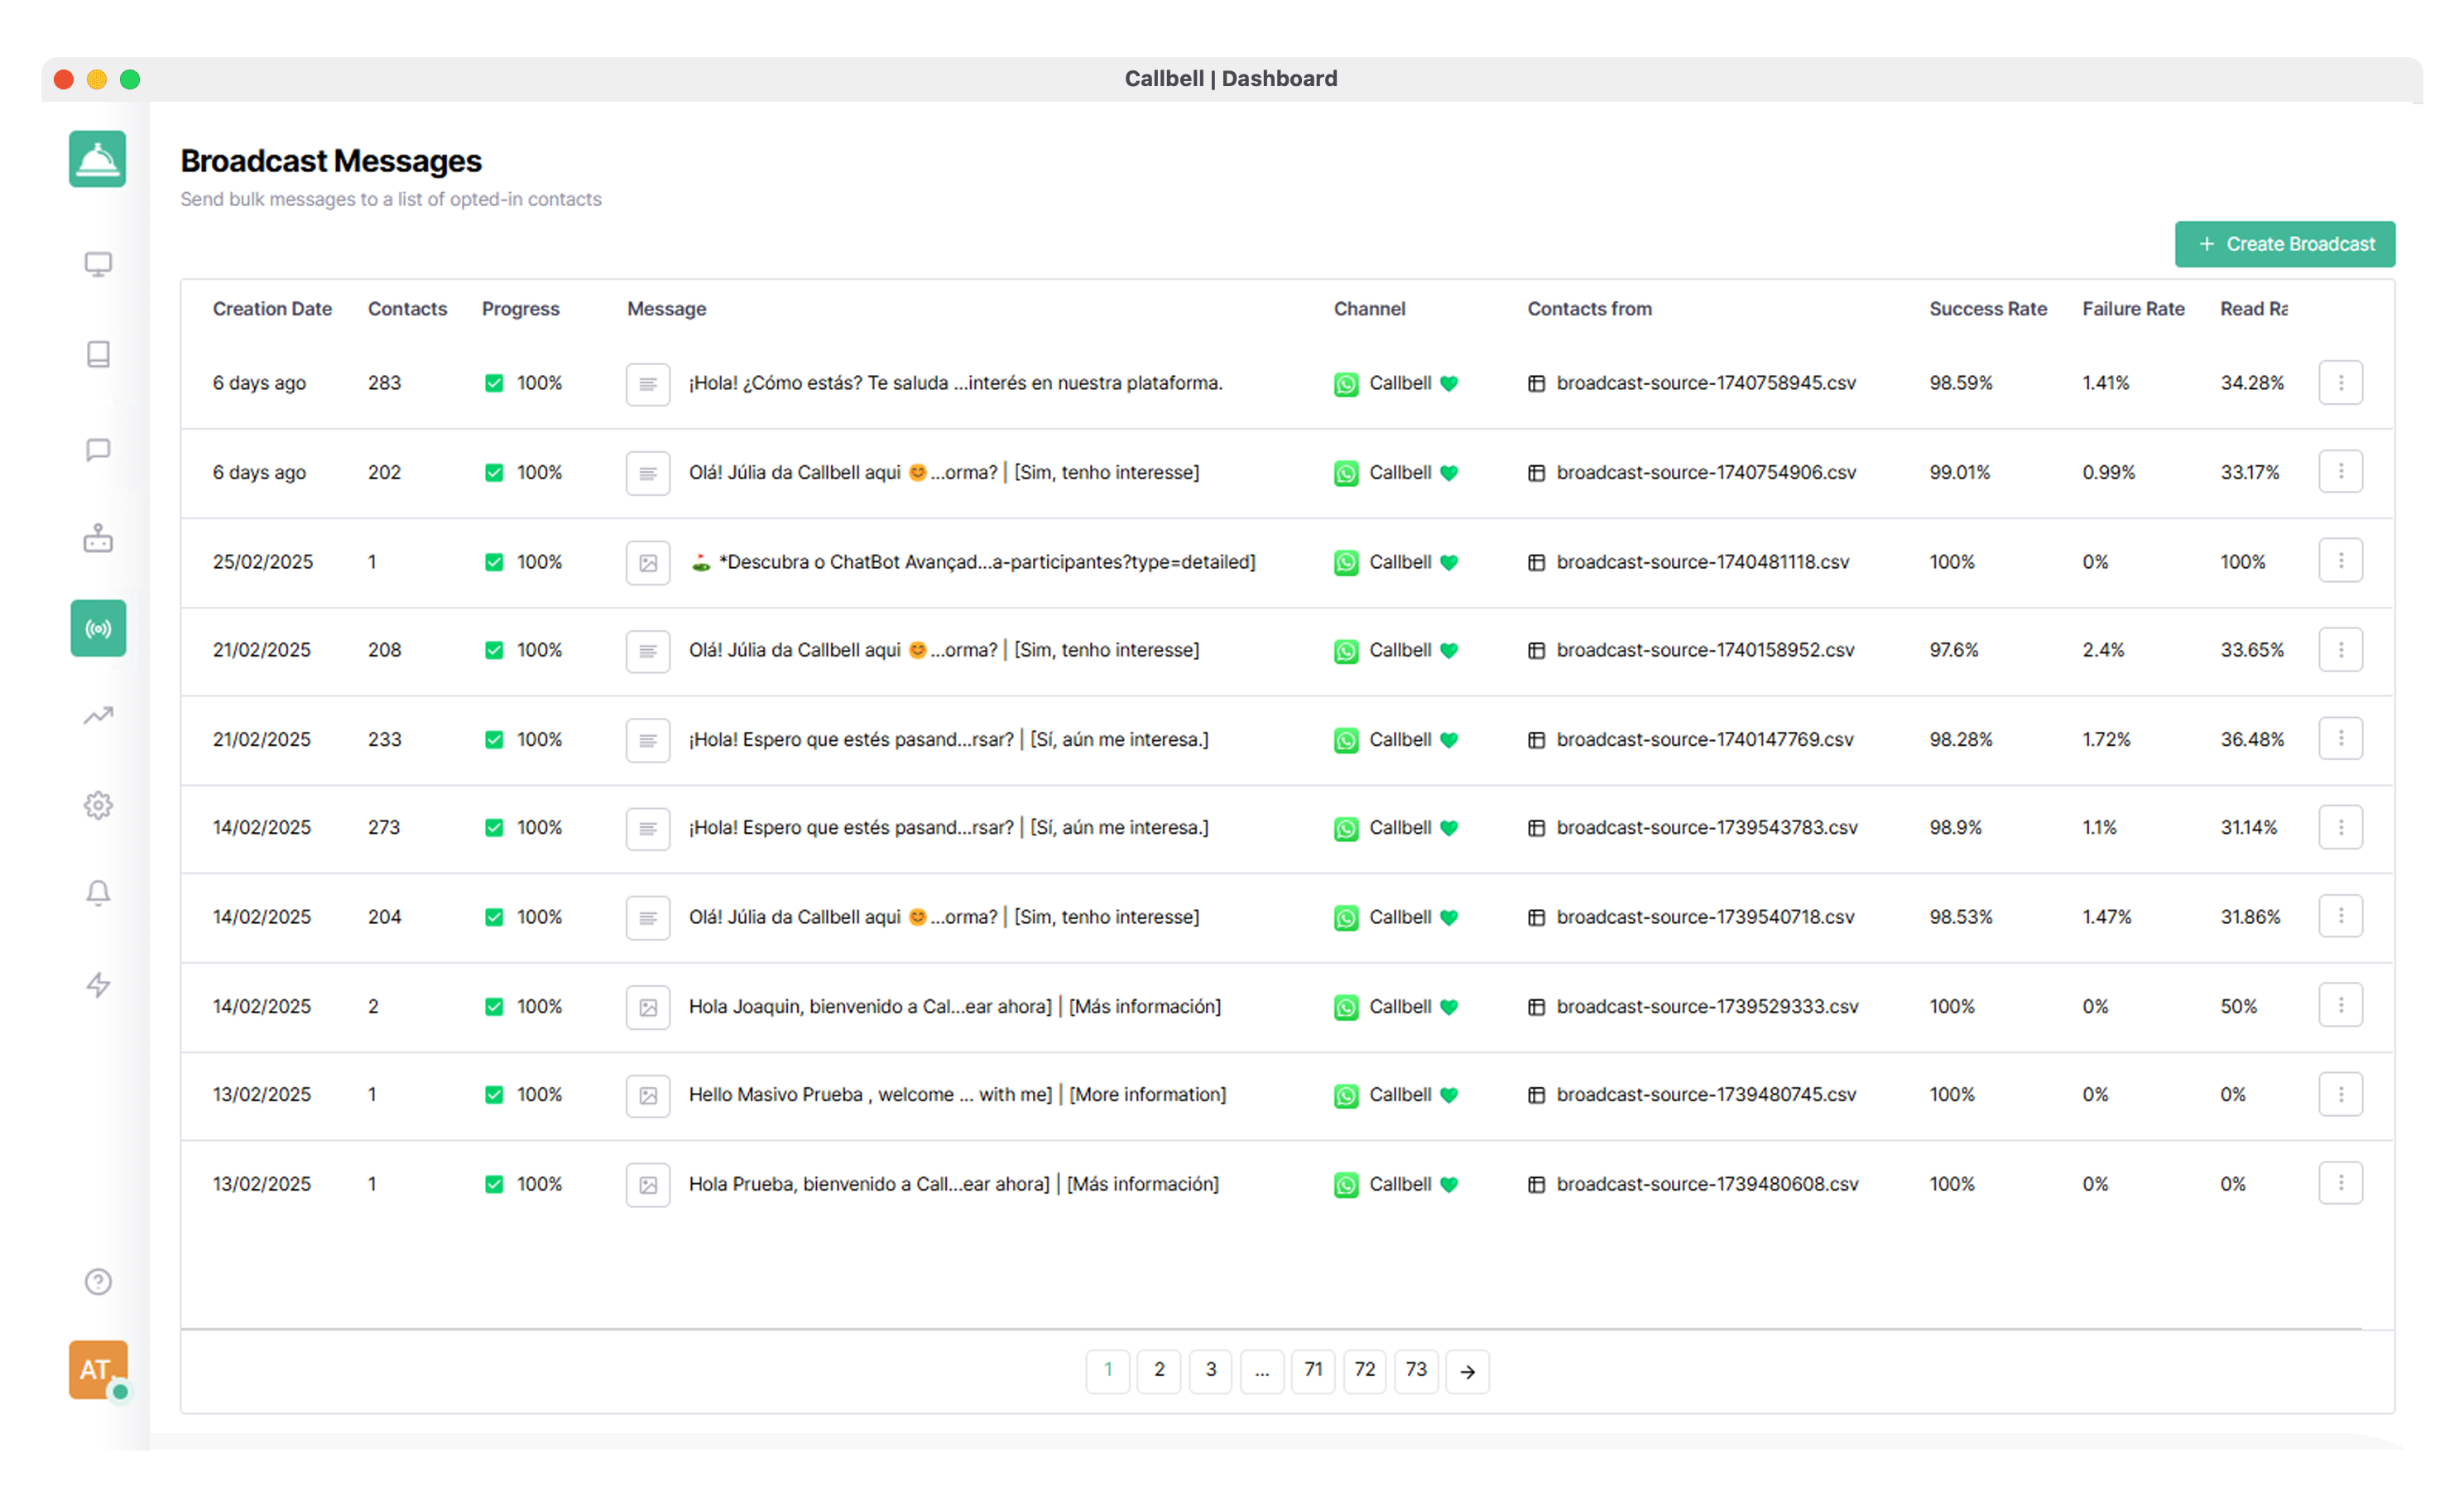
Task: Open the lightning bolt automation icon
Action: click(x=98, y=985)
